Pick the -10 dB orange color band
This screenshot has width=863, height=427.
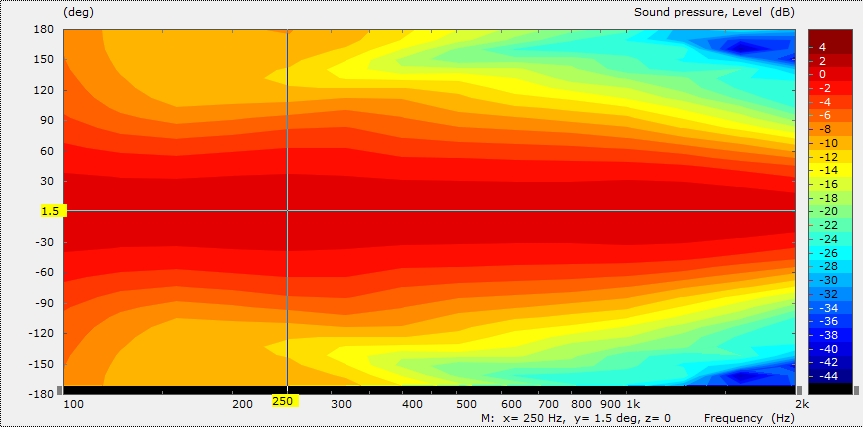point(829,143)
